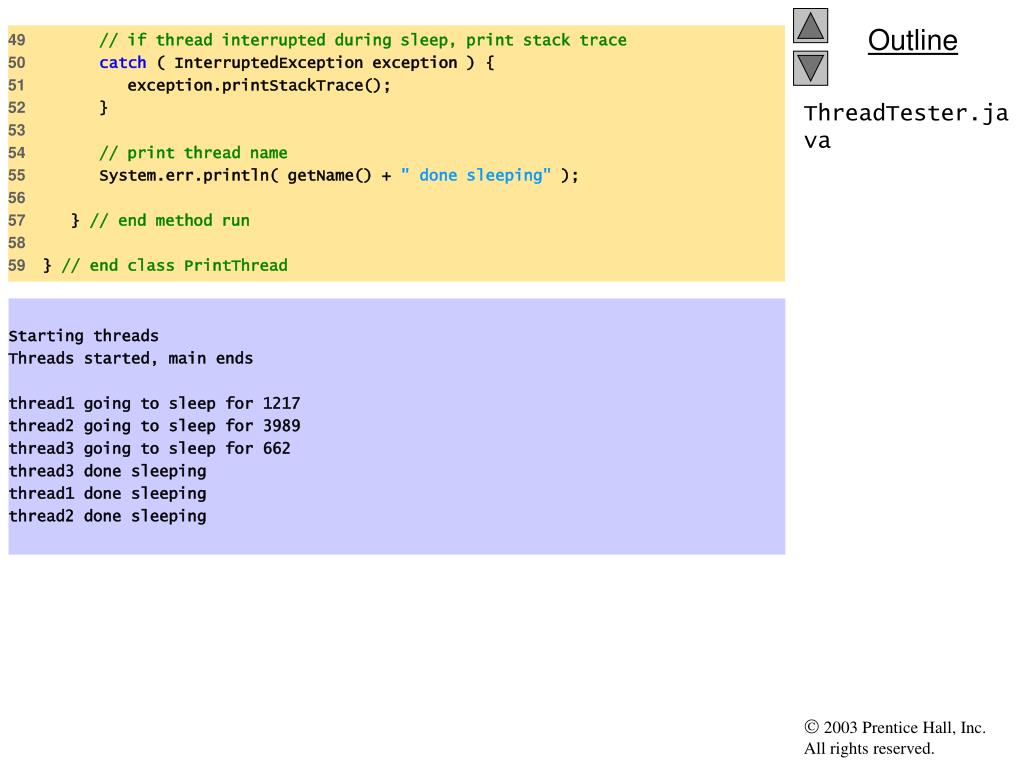Viewport: 1024px width, 768px height.
Task: Click the thread1 going to sleep output line
Action: point(154,404)
